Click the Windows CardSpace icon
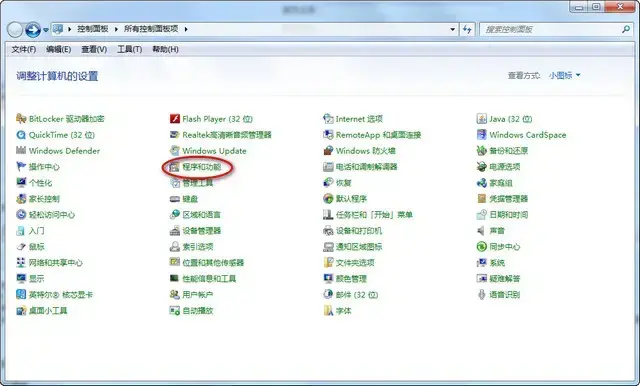The height and width of the screenshot is (386, 640). (482, 135)
